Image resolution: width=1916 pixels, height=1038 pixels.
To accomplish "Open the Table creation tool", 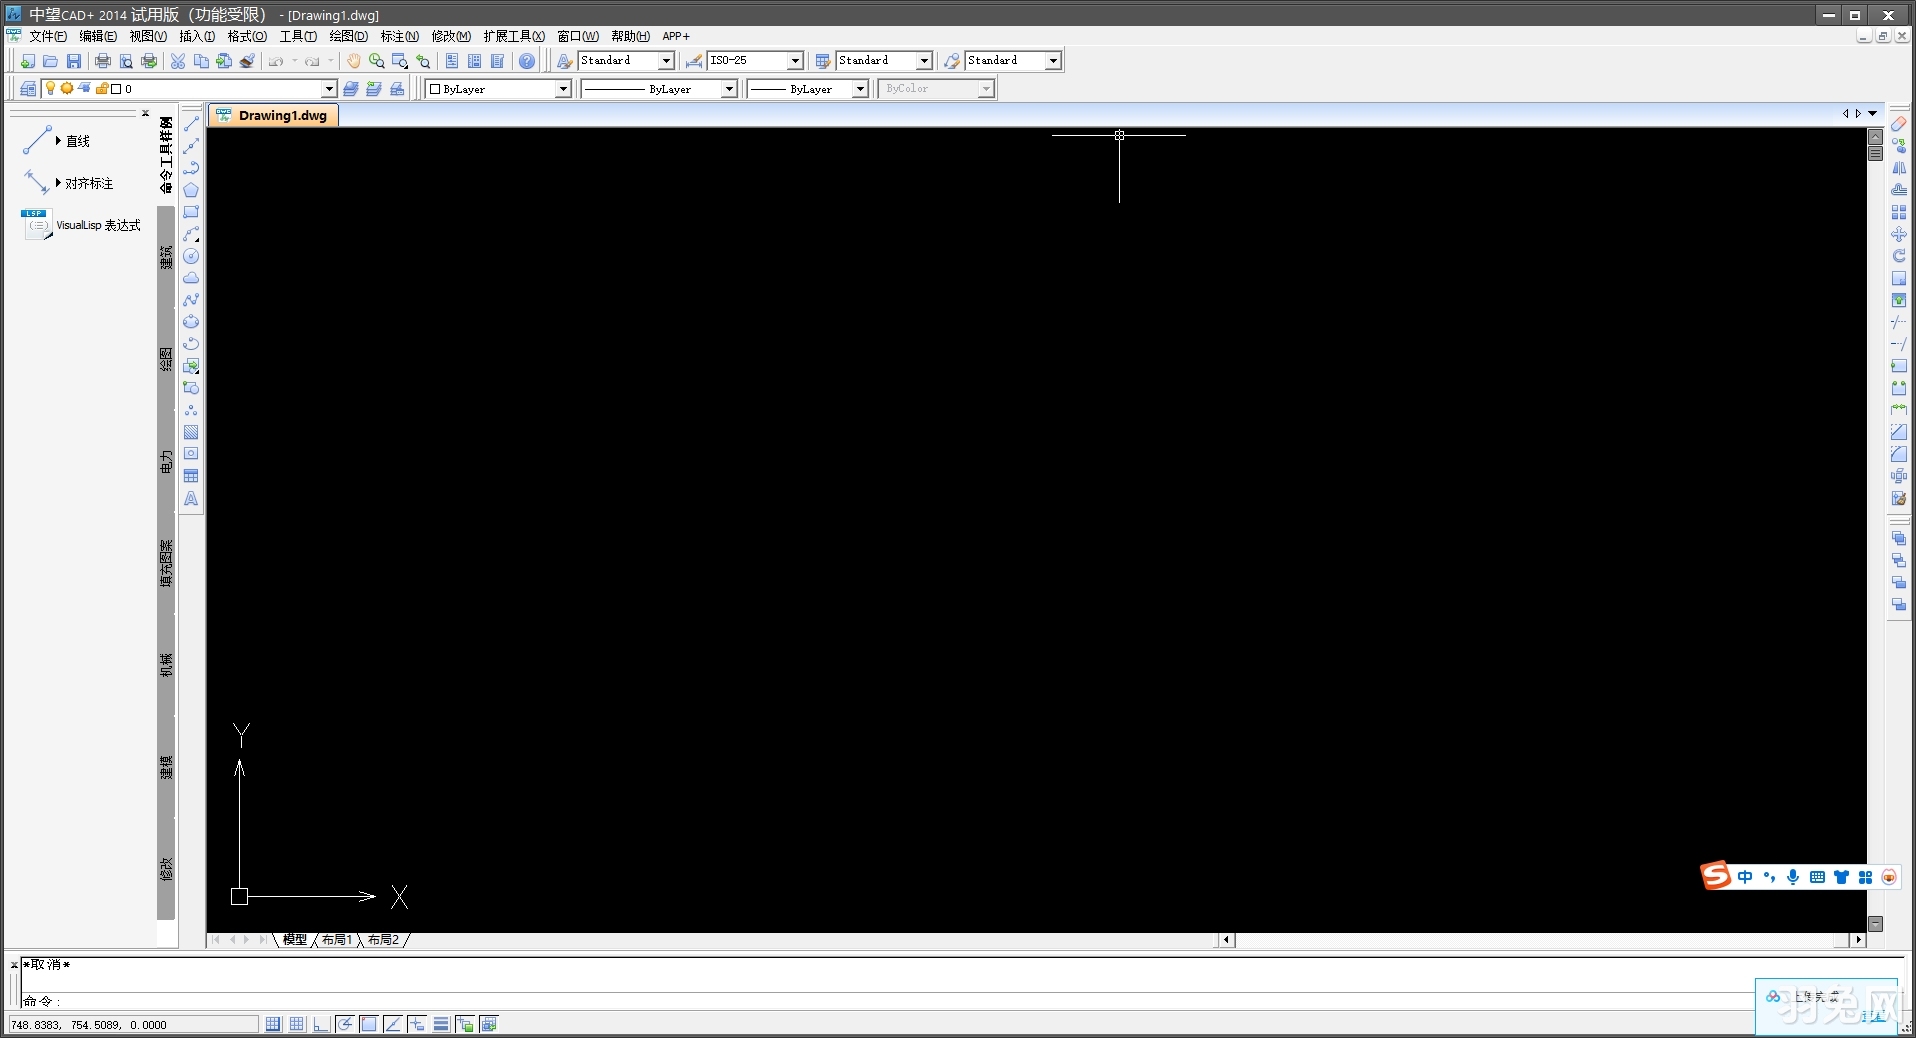I will coord(190,477).
